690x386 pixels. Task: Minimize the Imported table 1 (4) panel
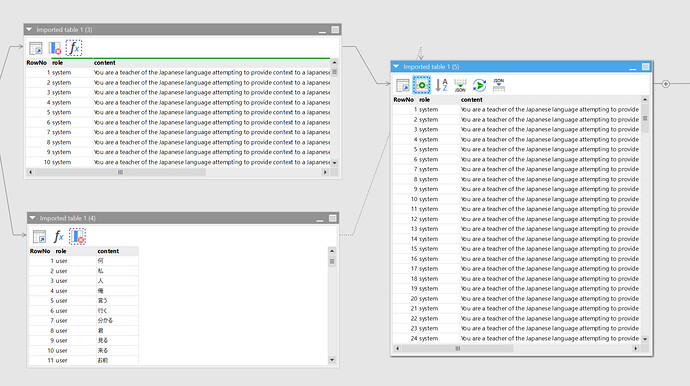320,219
